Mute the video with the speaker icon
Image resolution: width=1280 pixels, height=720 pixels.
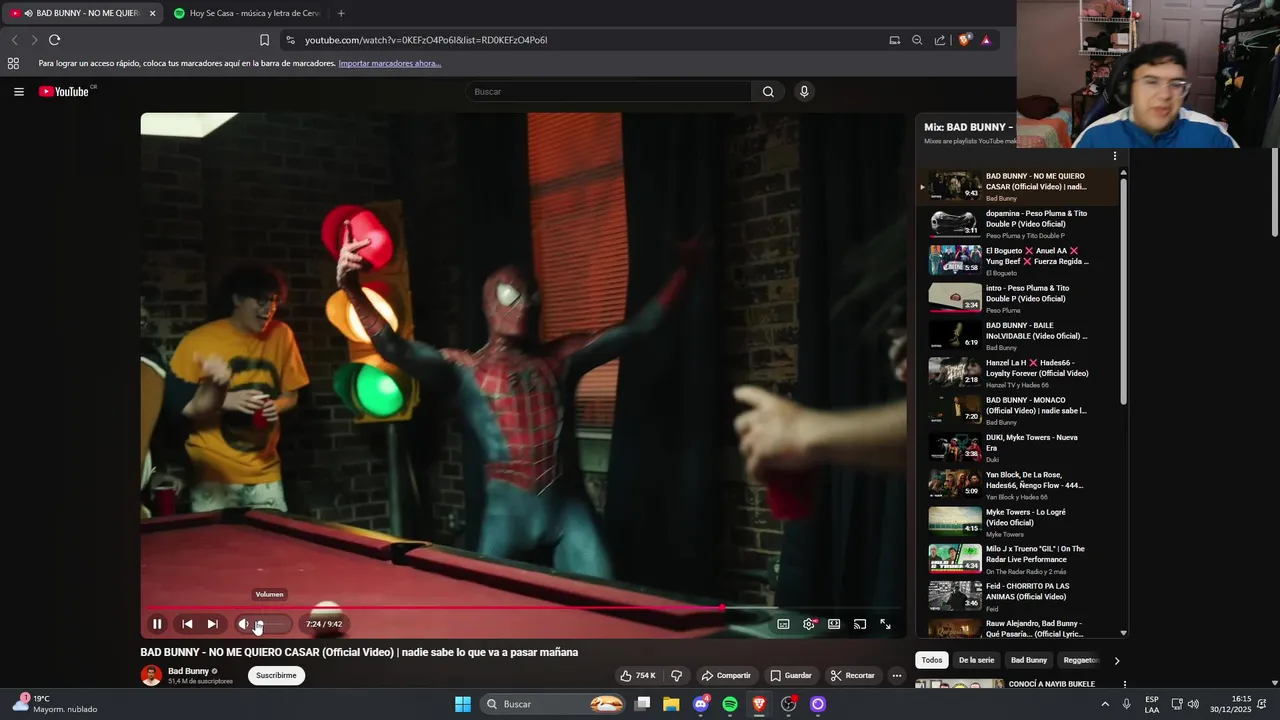(243, 624)
